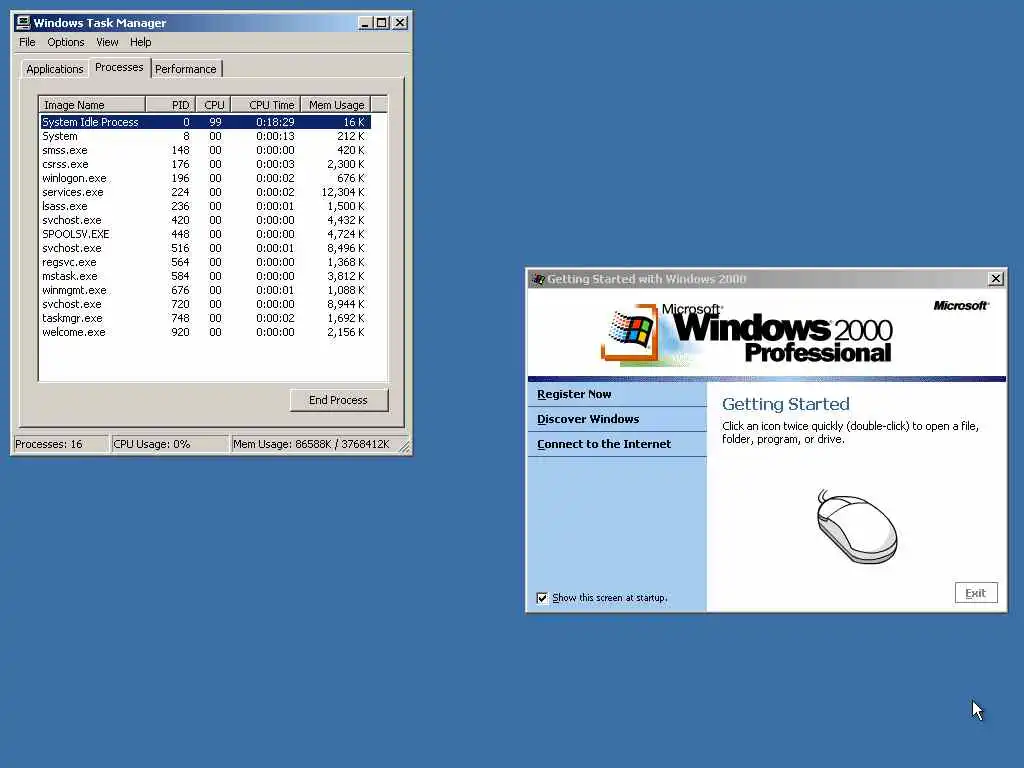
Task: Click the mouse illustration in Getting Started
Action: pos(857,527)
